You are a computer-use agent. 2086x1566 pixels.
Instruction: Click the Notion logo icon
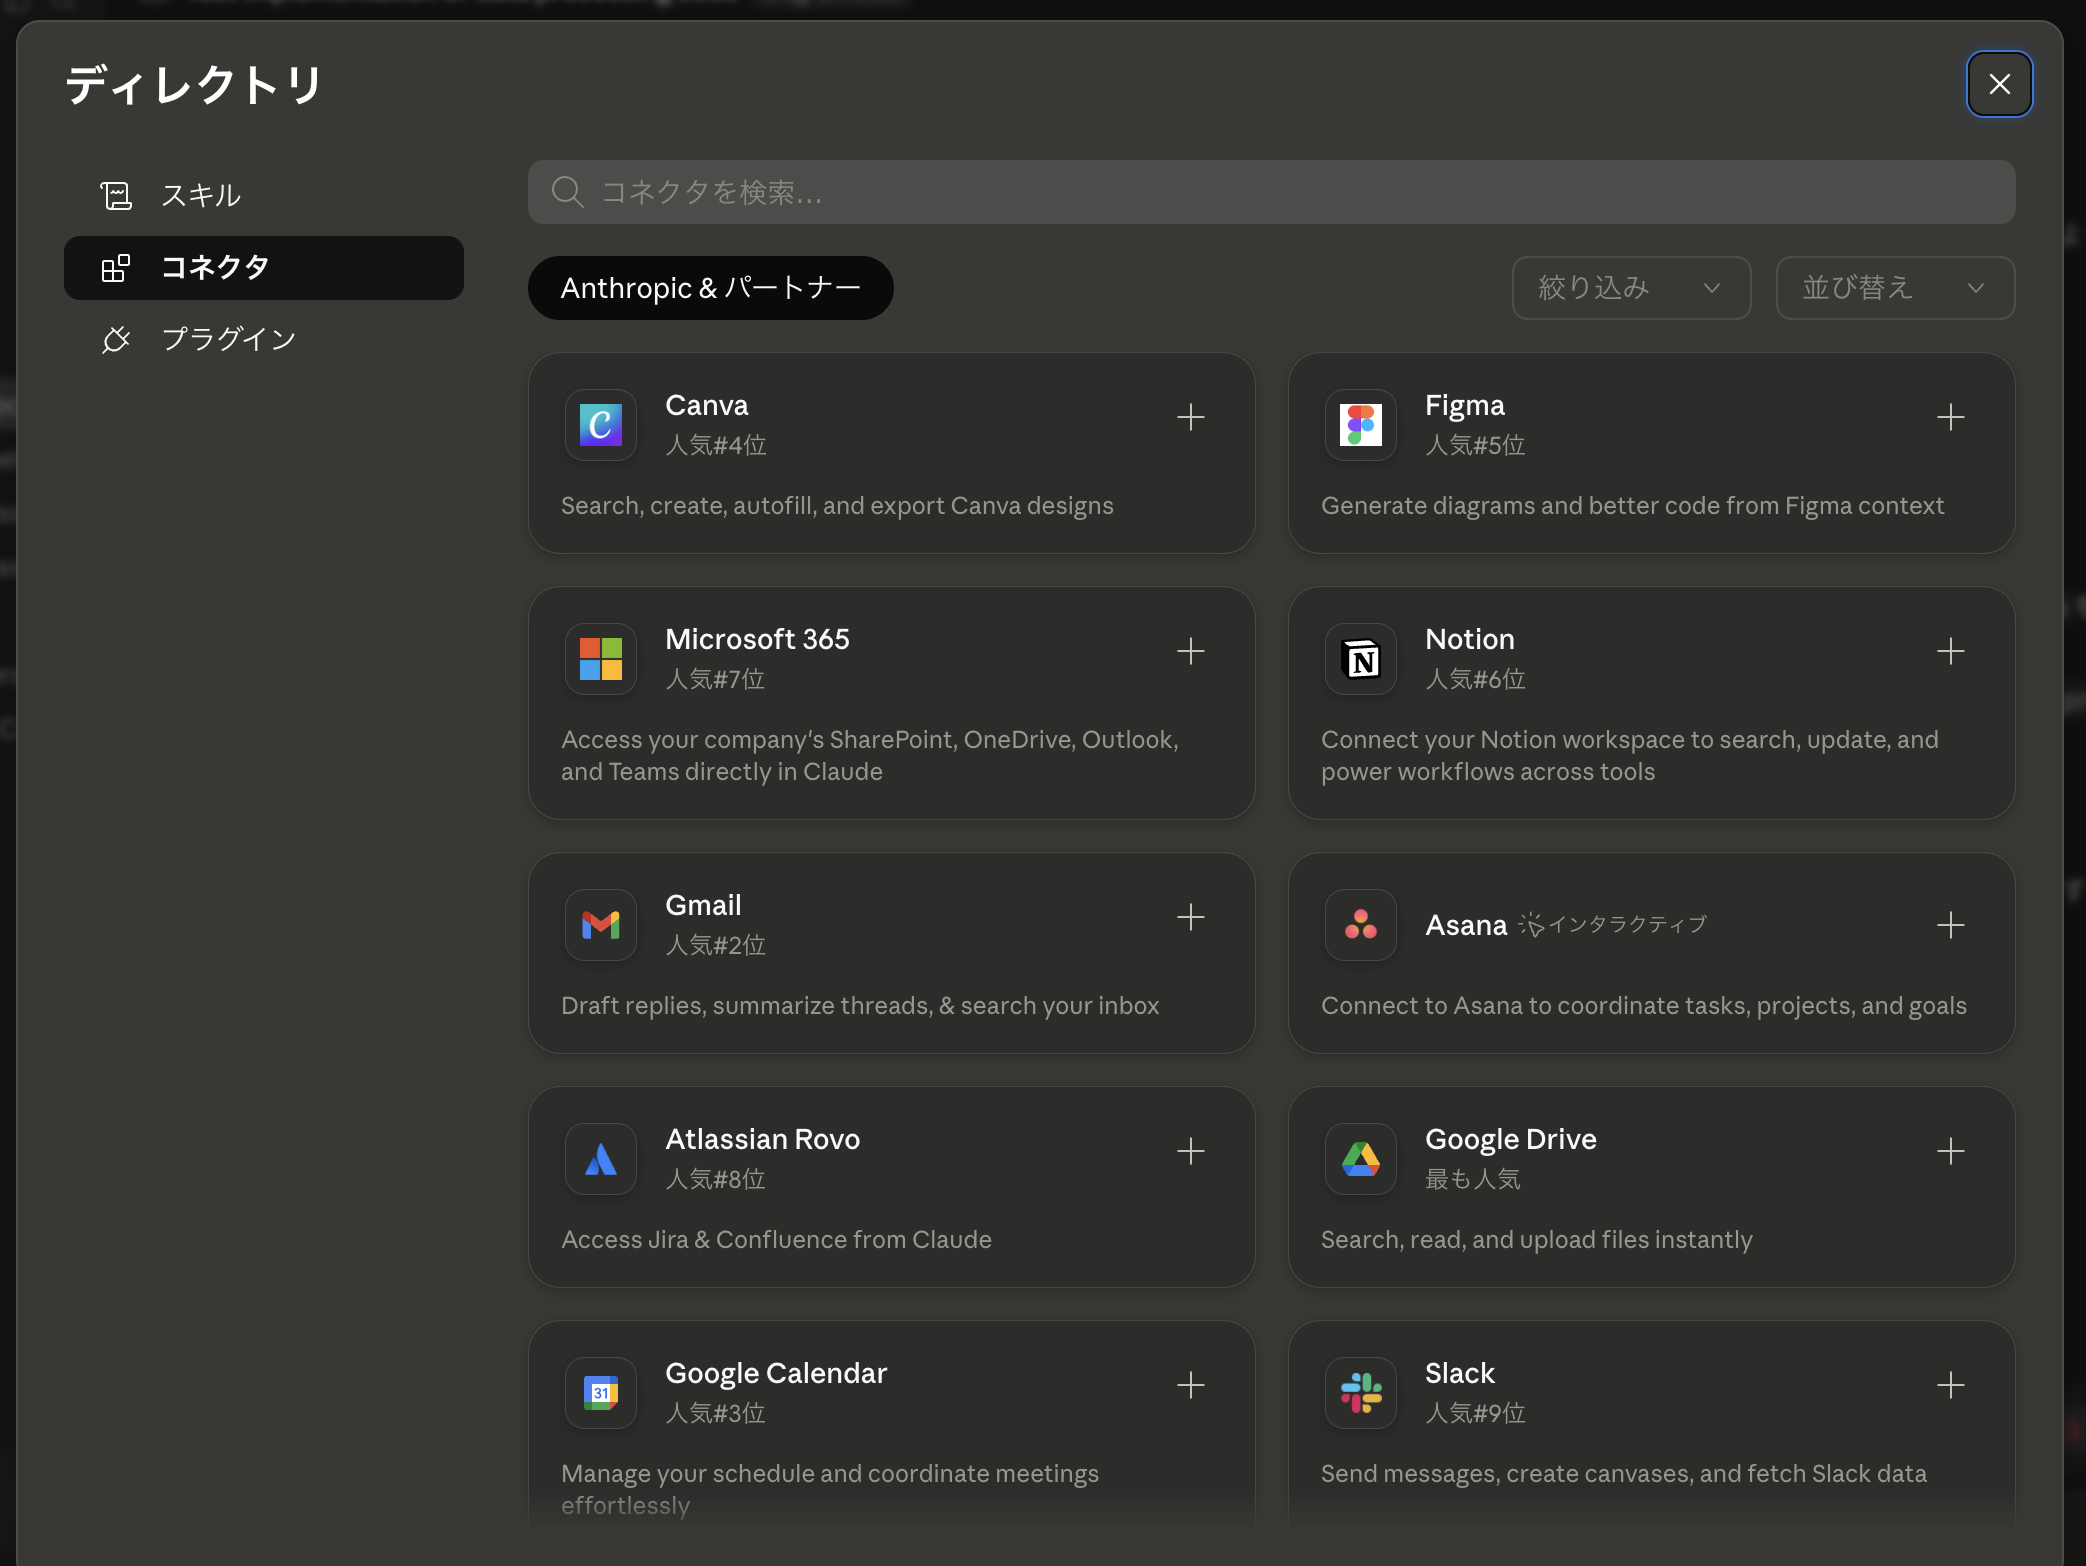point(1361,659)
